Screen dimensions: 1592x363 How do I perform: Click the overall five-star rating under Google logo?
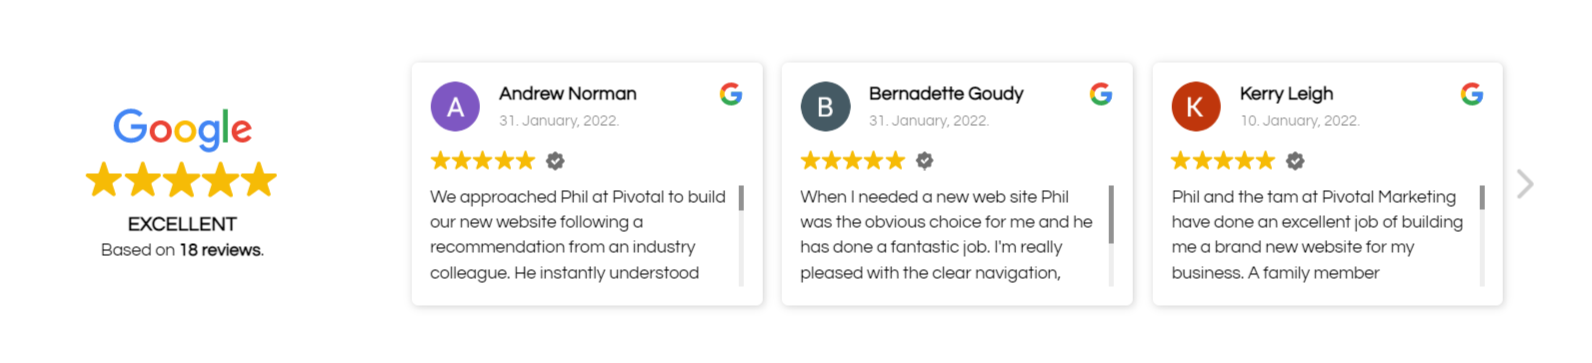[181, 180]
